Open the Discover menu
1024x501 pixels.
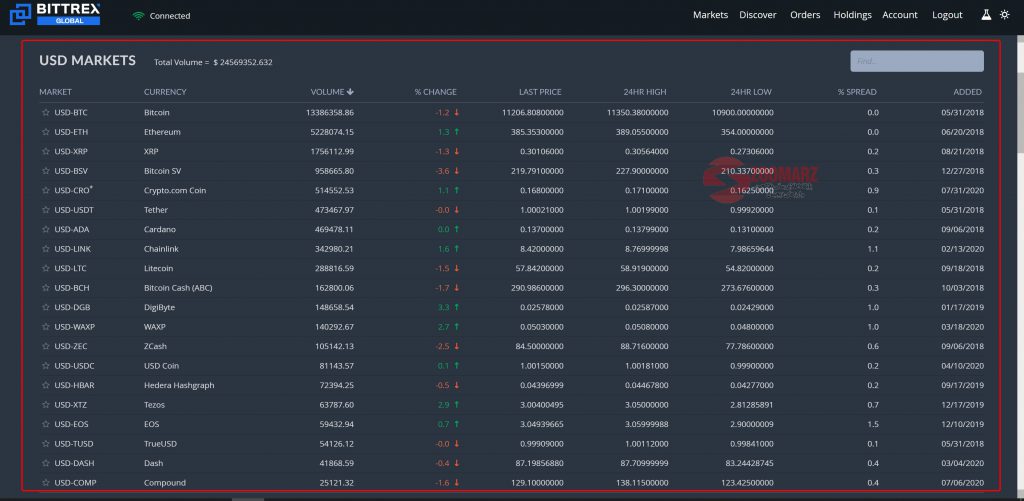pos(758,15)
